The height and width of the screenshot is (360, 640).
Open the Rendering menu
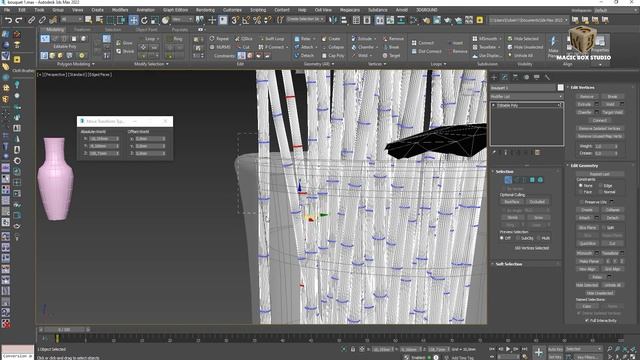click(205, 10)
